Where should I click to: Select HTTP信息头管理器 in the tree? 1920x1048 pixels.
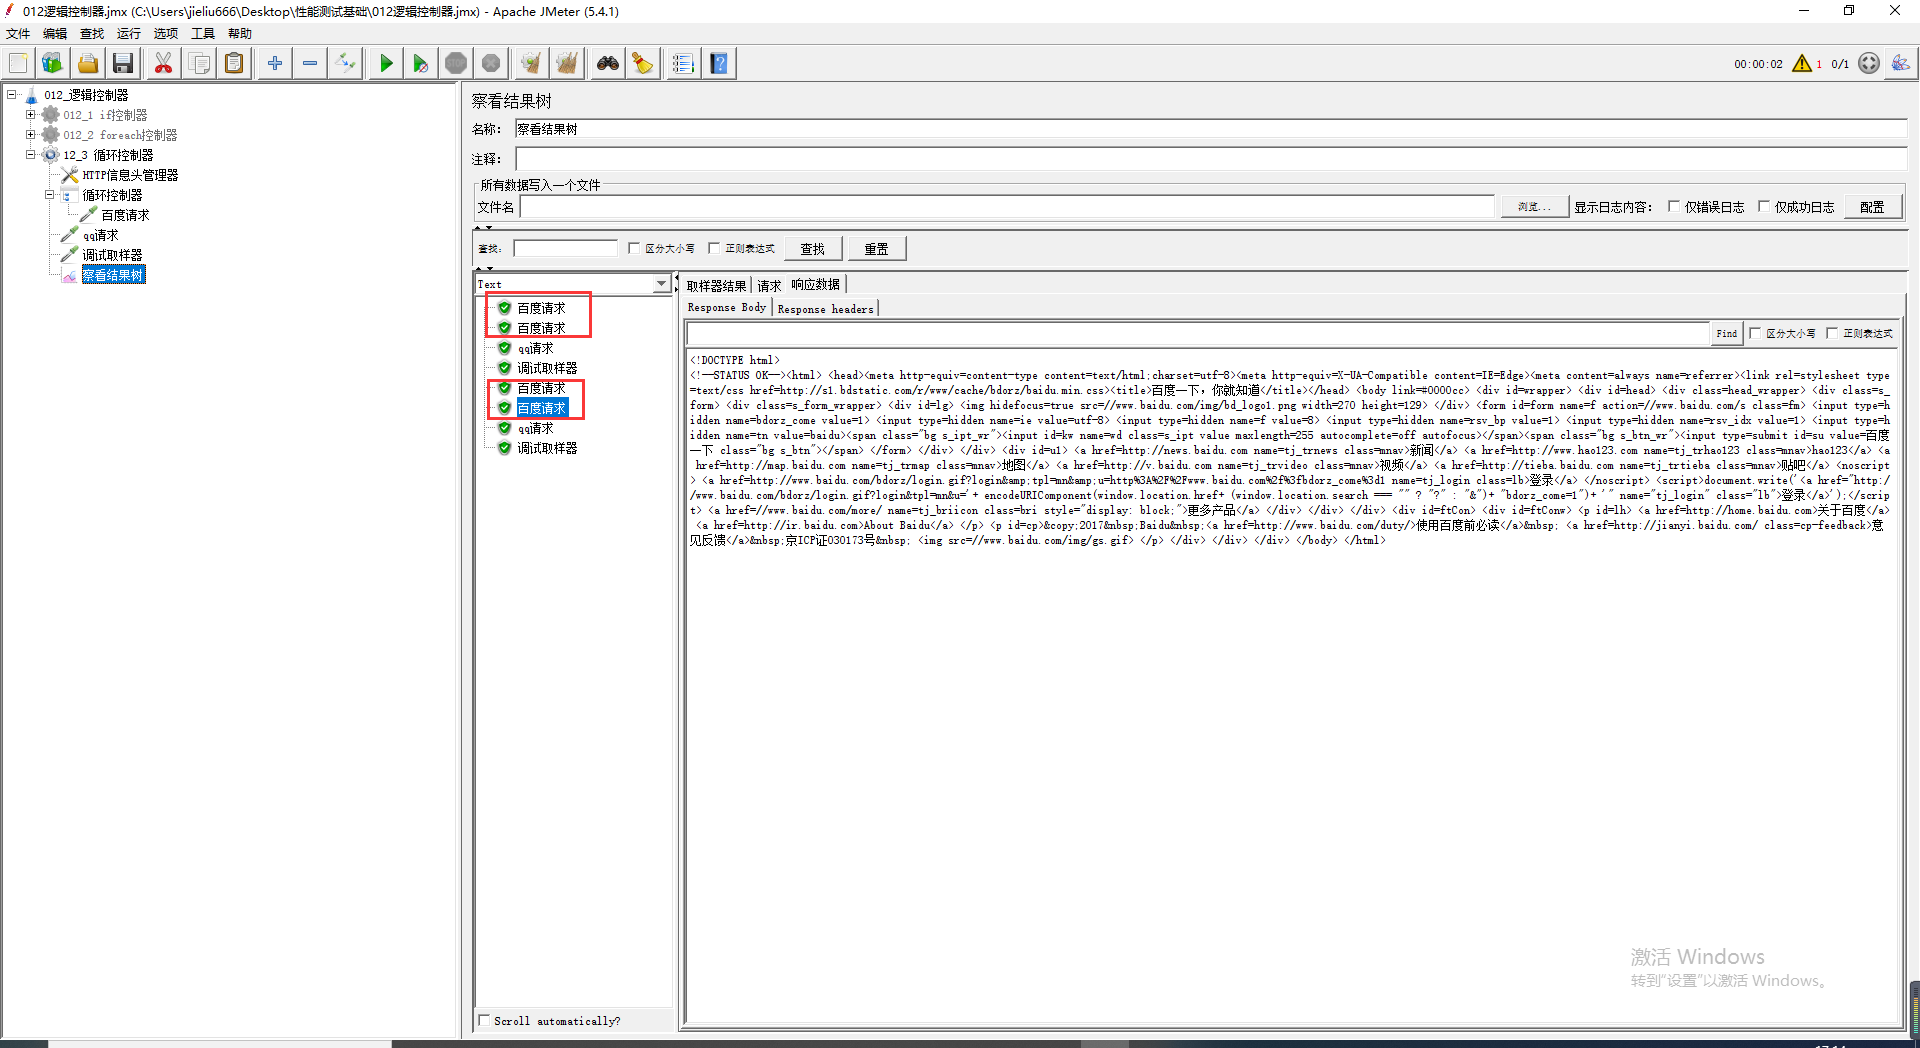[130, 175]
